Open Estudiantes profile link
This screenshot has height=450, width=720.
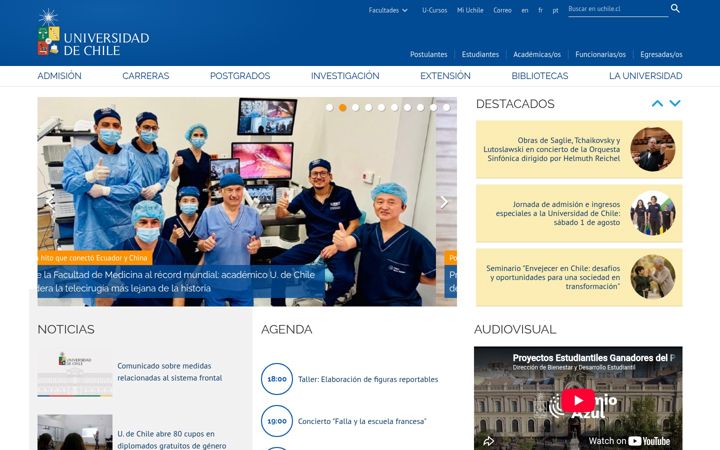click(x=480, y=54)
